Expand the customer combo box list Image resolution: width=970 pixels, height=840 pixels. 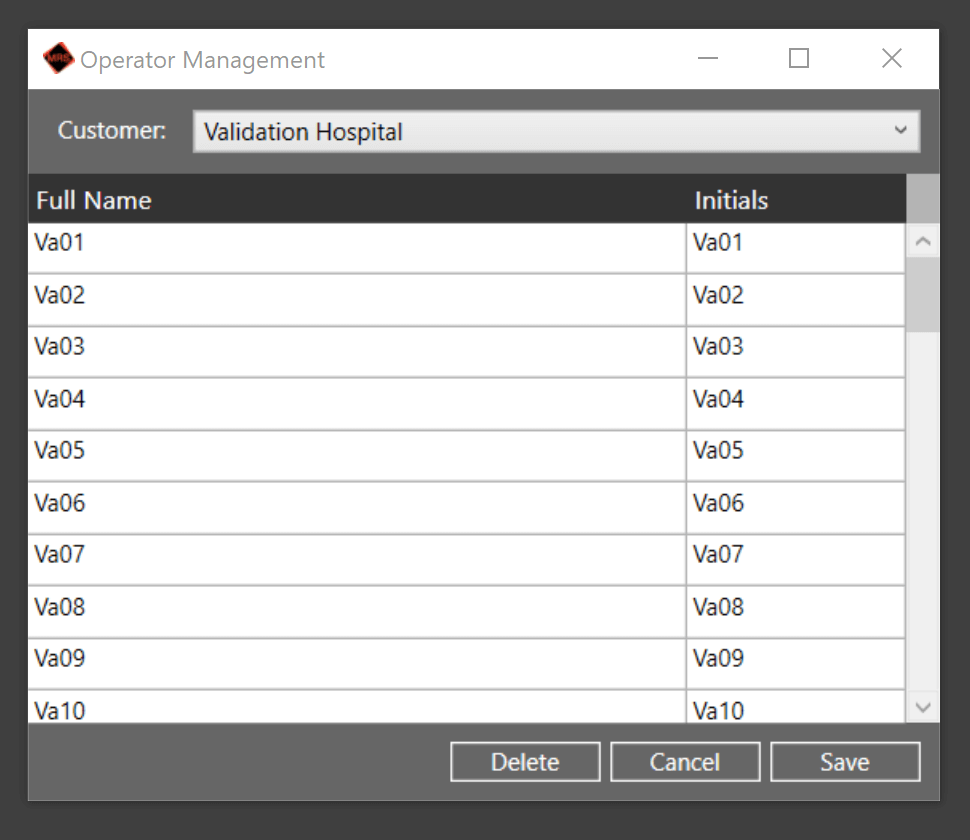point(901,131)
